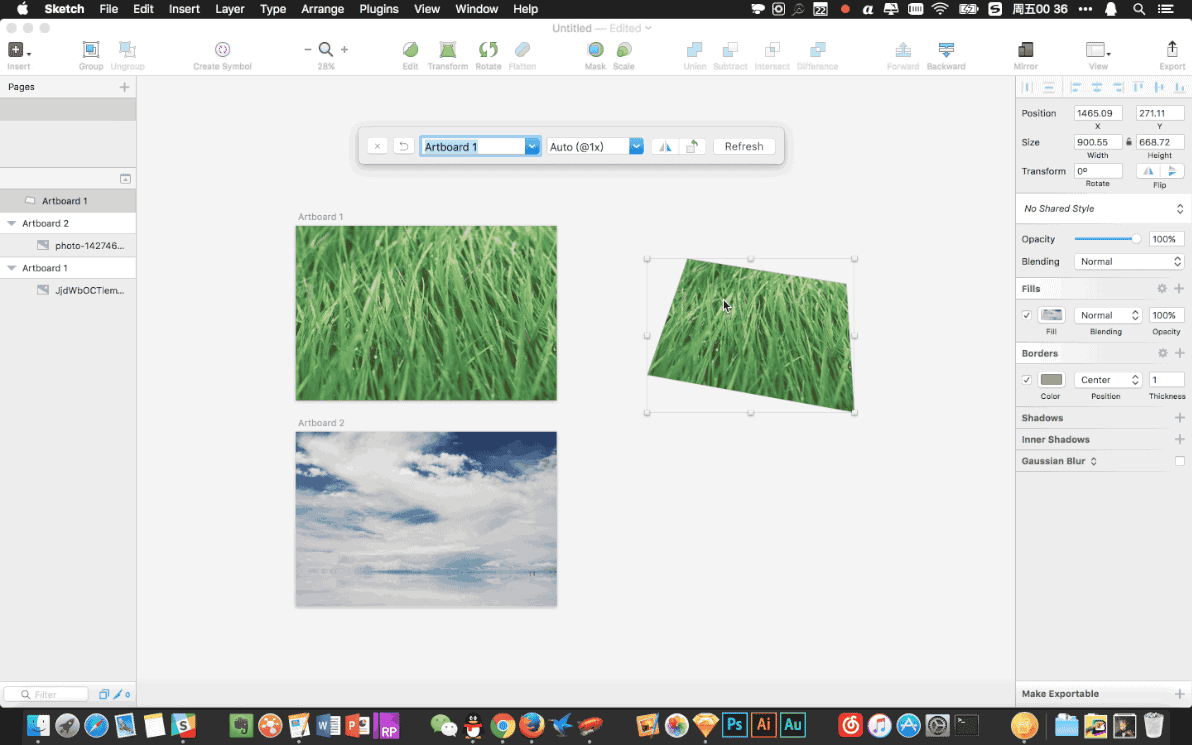Open the Artboard 1 combo box dropdown
Screen dimensions: 1192x745
pos(532,147)
